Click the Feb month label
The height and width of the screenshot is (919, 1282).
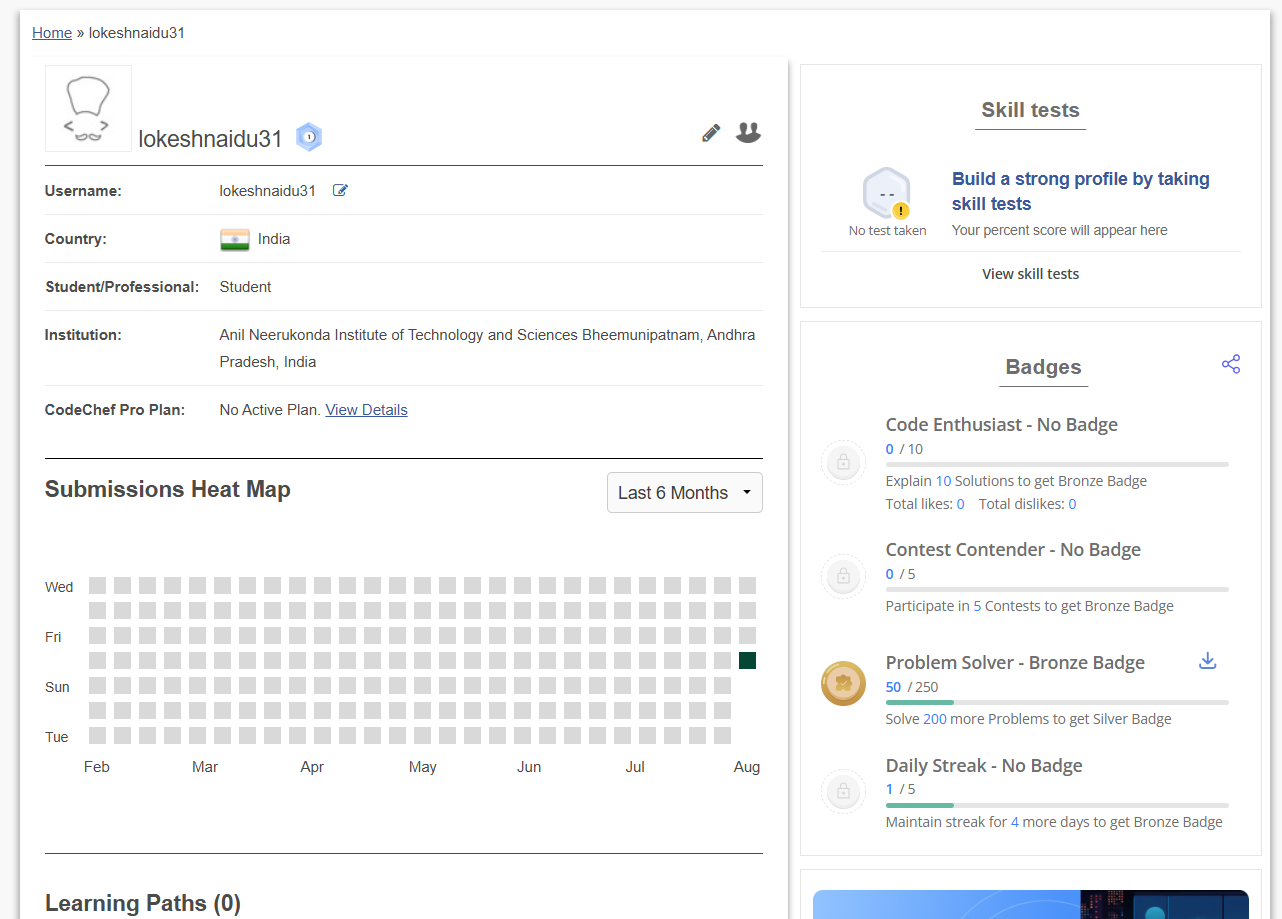97,767
